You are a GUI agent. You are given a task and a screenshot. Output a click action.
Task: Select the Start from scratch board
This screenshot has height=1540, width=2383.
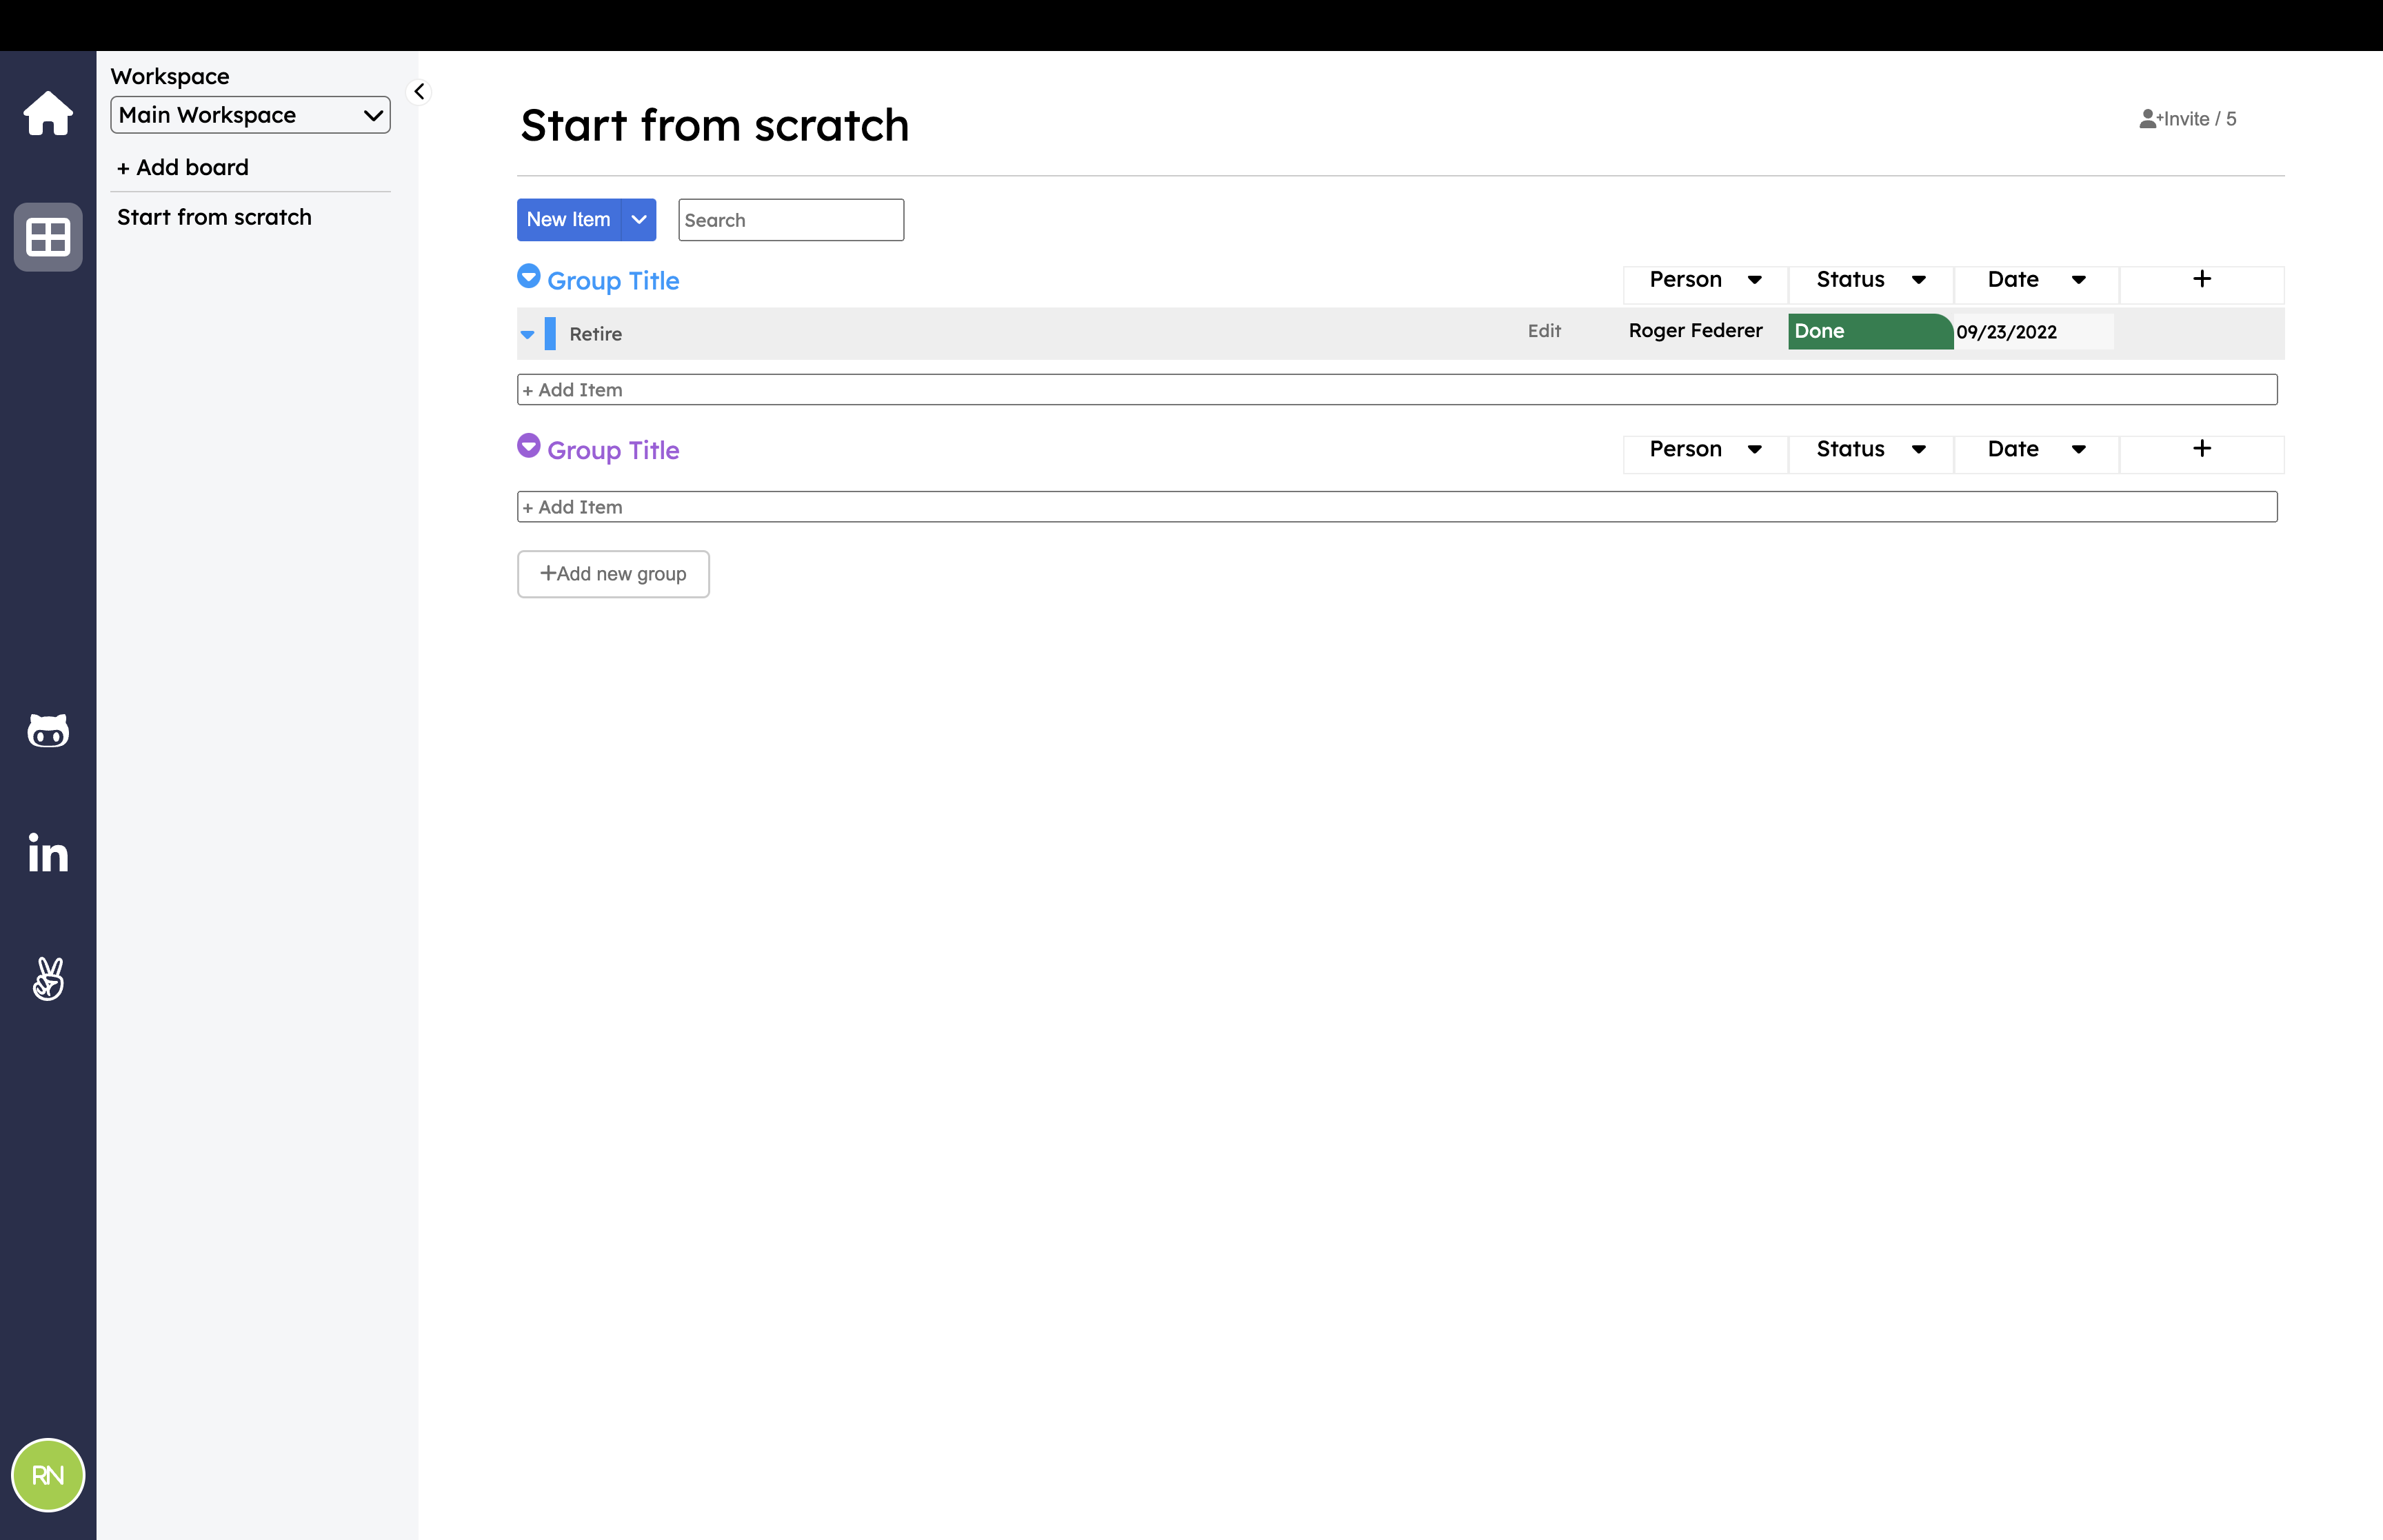tap(214, 217)
